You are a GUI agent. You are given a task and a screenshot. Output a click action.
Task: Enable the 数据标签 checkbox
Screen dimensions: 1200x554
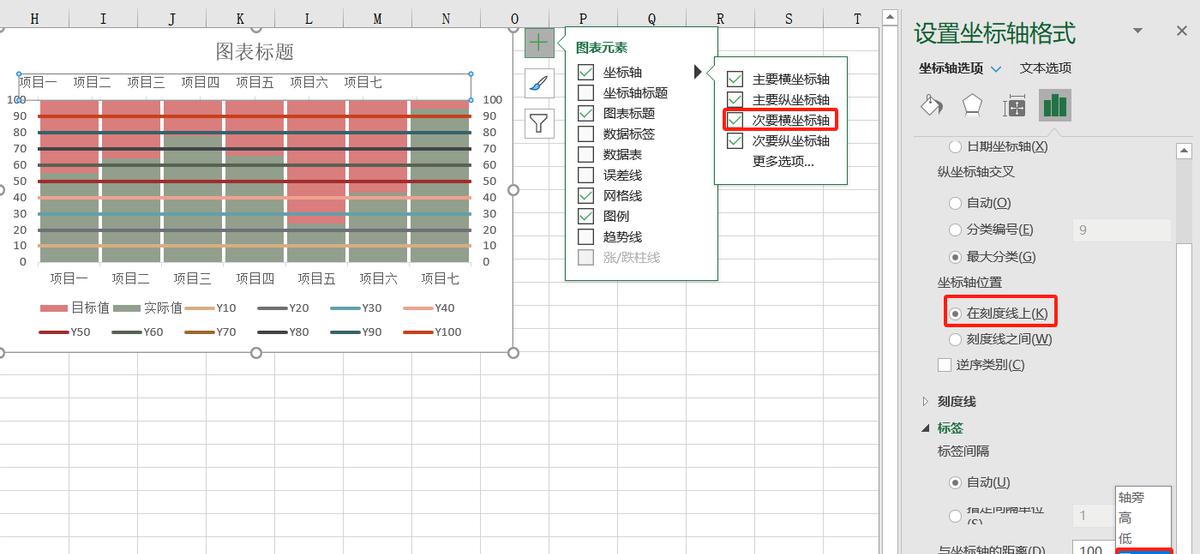586,134
